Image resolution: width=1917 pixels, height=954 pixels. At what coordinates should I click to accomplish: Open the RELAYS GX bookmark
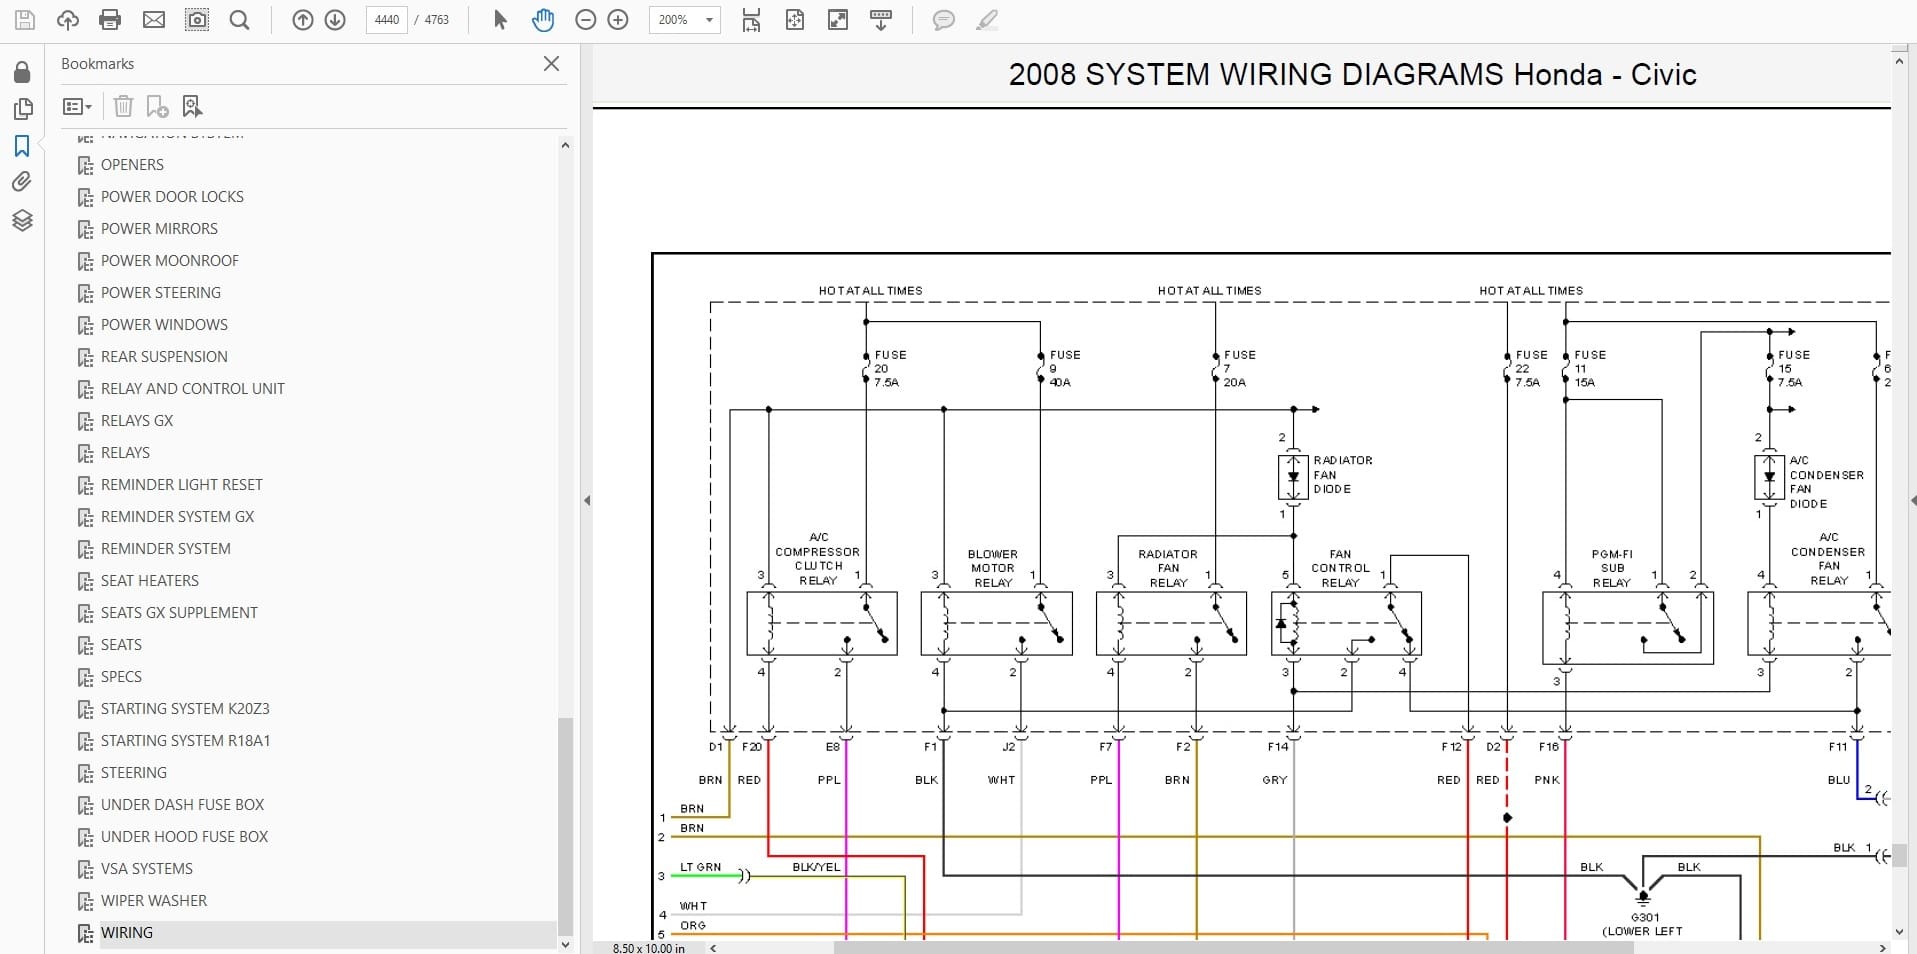pos(137,420)
